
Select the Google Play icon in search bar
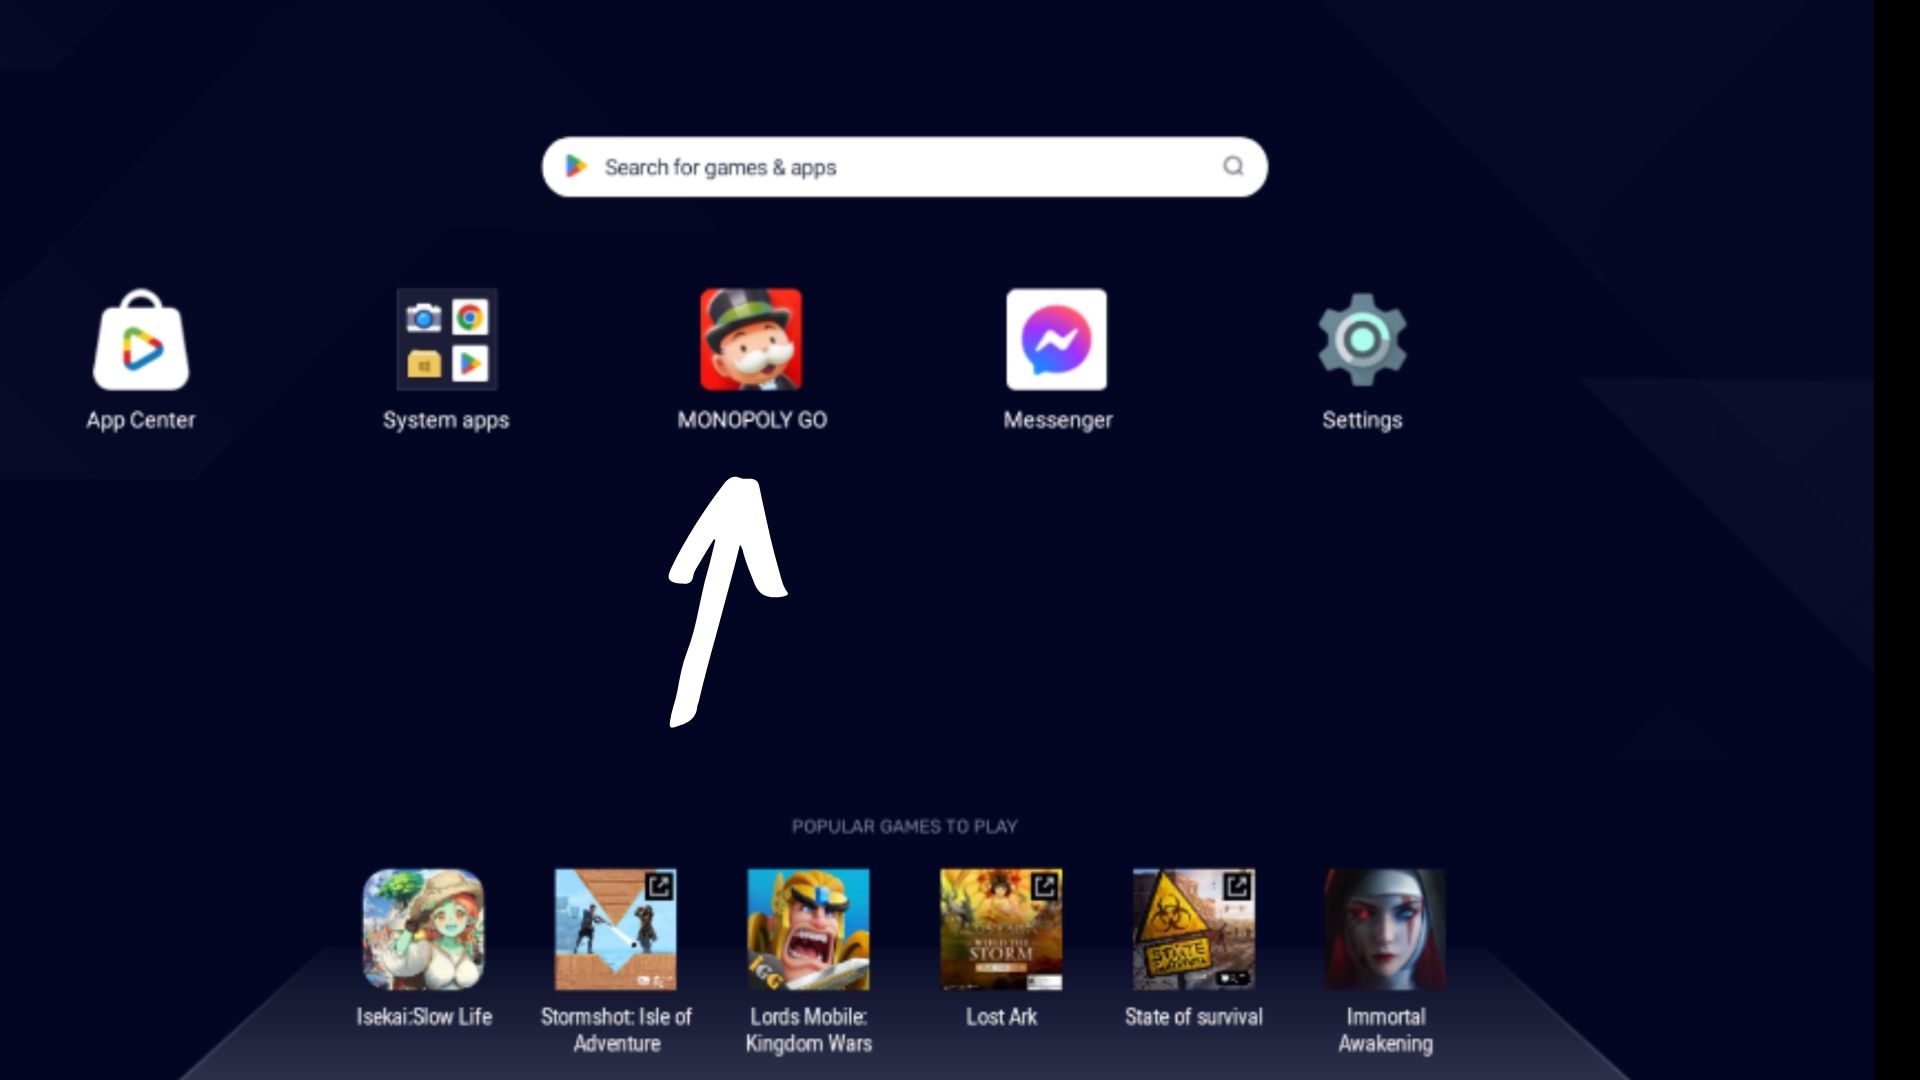tap(576, 166)
